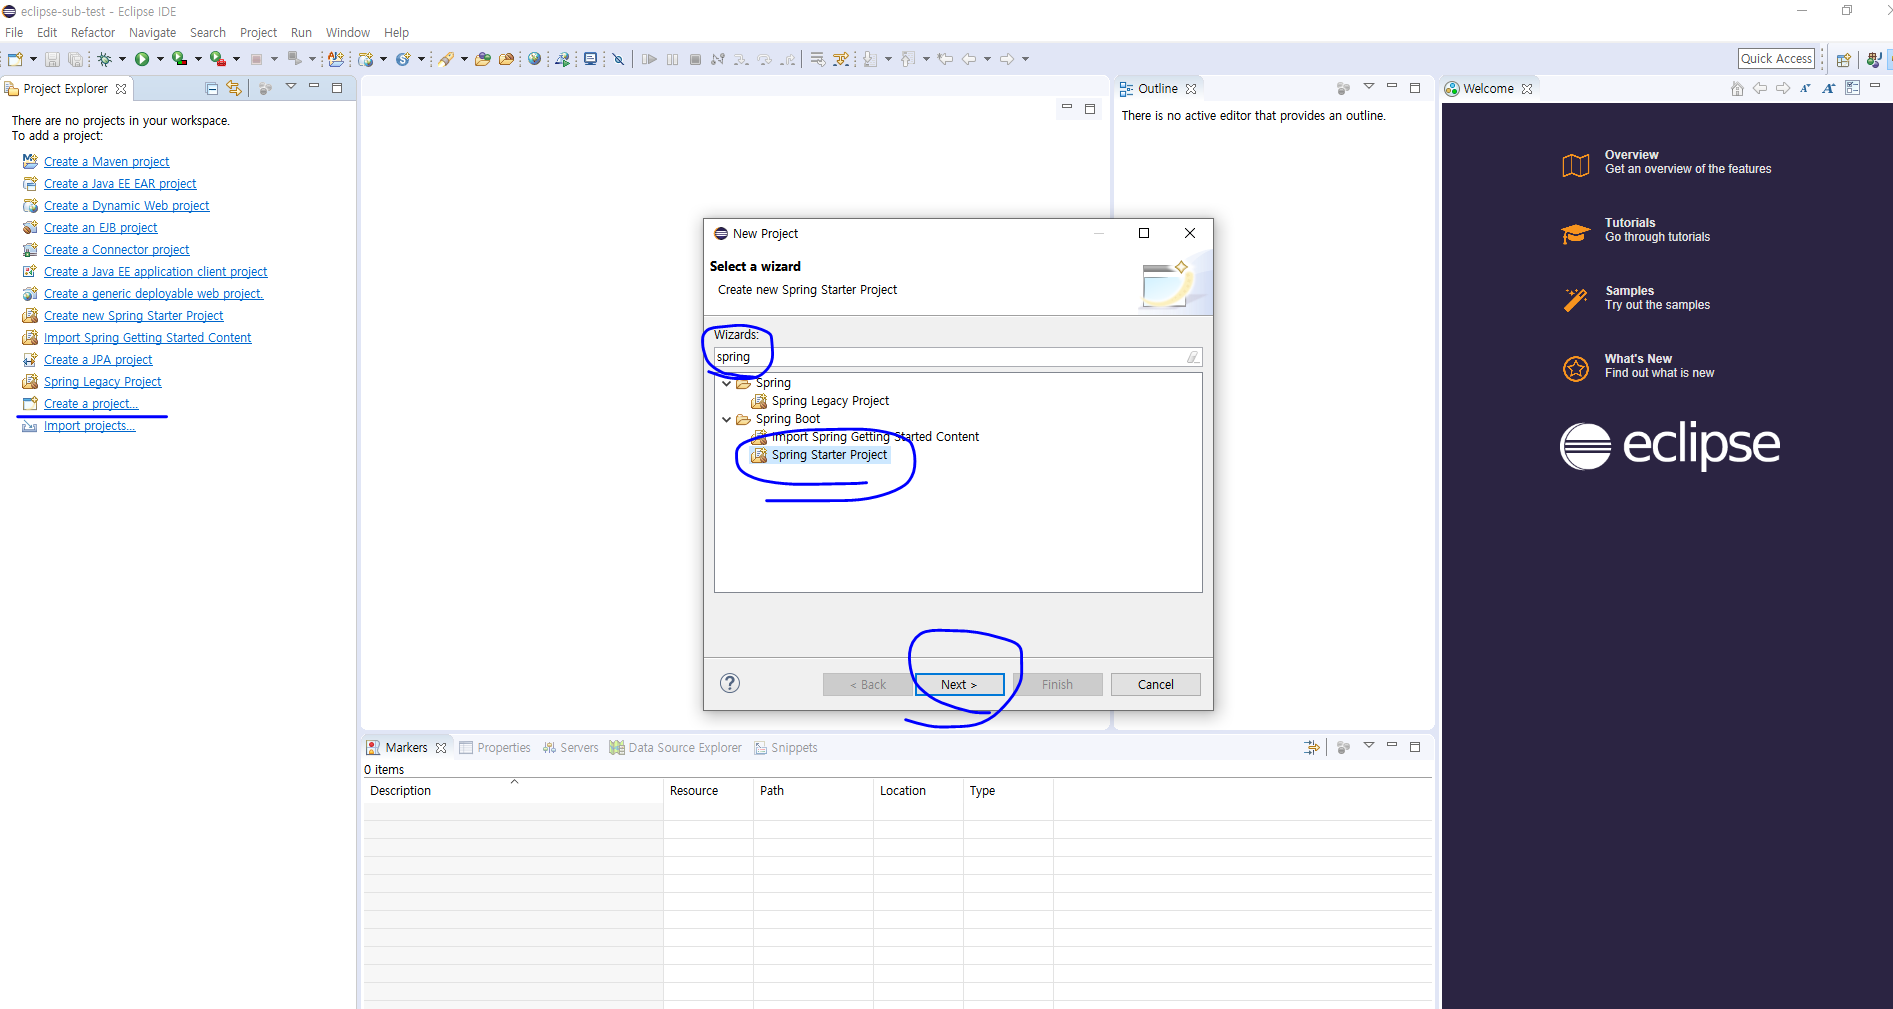Click the help question mark in New Project

point(730,683)
